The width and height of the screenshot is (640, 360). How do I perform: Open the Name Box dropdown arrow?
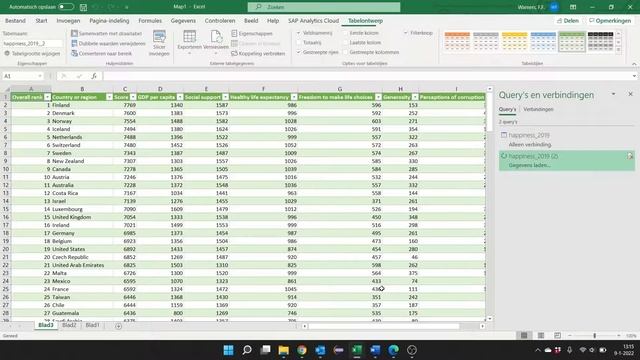point(40,76)
